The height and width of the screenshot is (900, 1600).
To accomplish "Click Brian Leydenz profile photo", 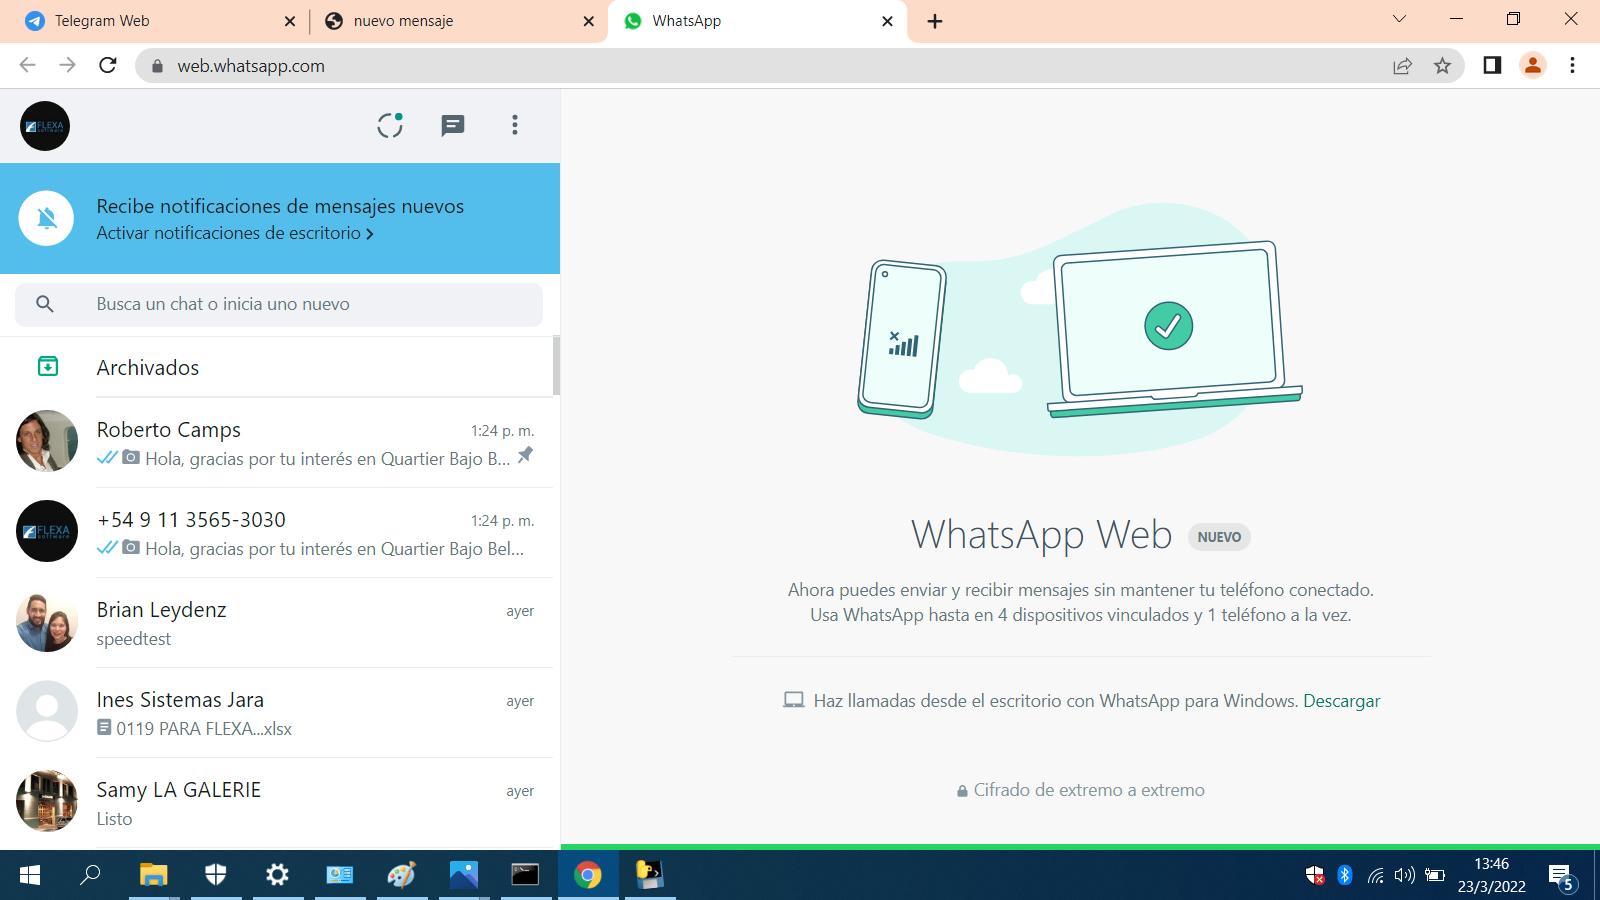I will click(47, 621).
